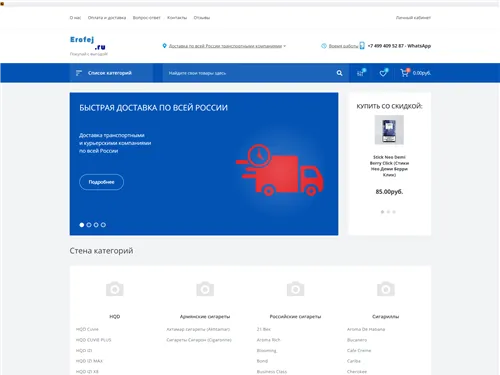500x375 pixels.
Task: Open the shopping cart icon
Action: point(405,73)
